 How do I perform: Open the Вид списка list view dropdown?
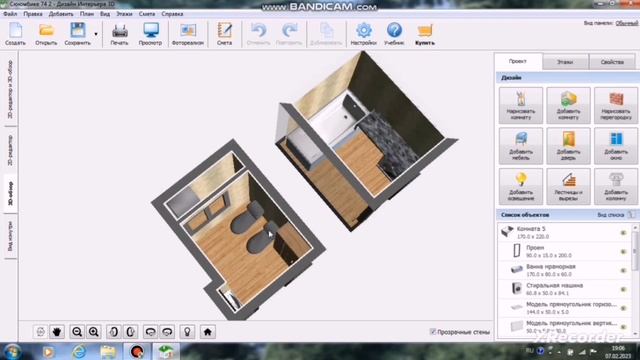coord(616,215)
